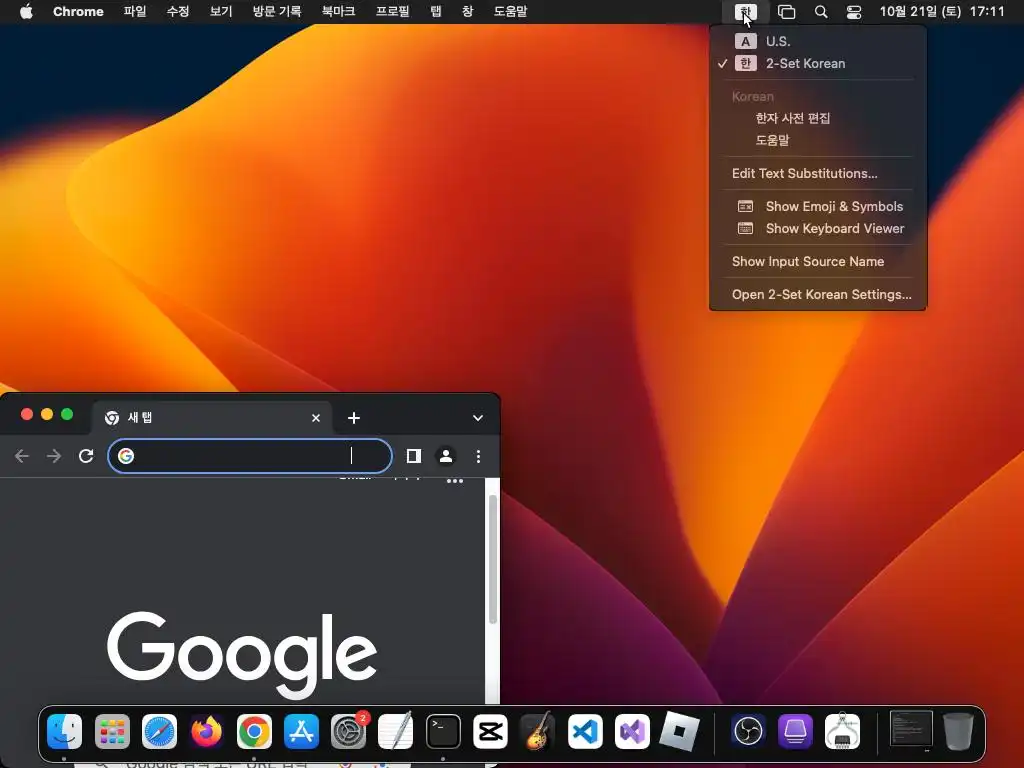Go forward in Chrome
Screen dimensions: 1024x768
click(54, 456)
